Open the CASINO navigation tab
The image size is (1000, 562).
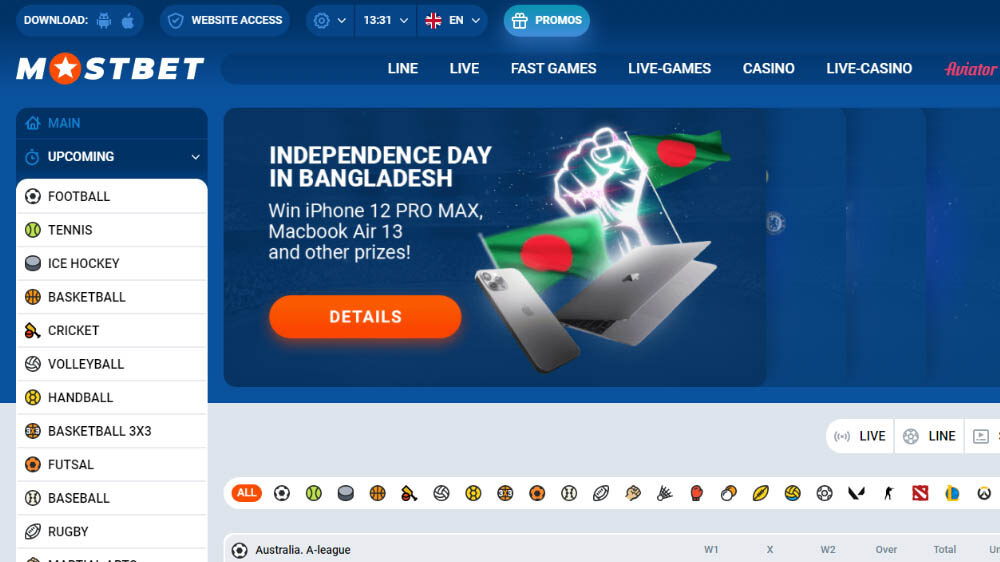[x=768, y=68]
